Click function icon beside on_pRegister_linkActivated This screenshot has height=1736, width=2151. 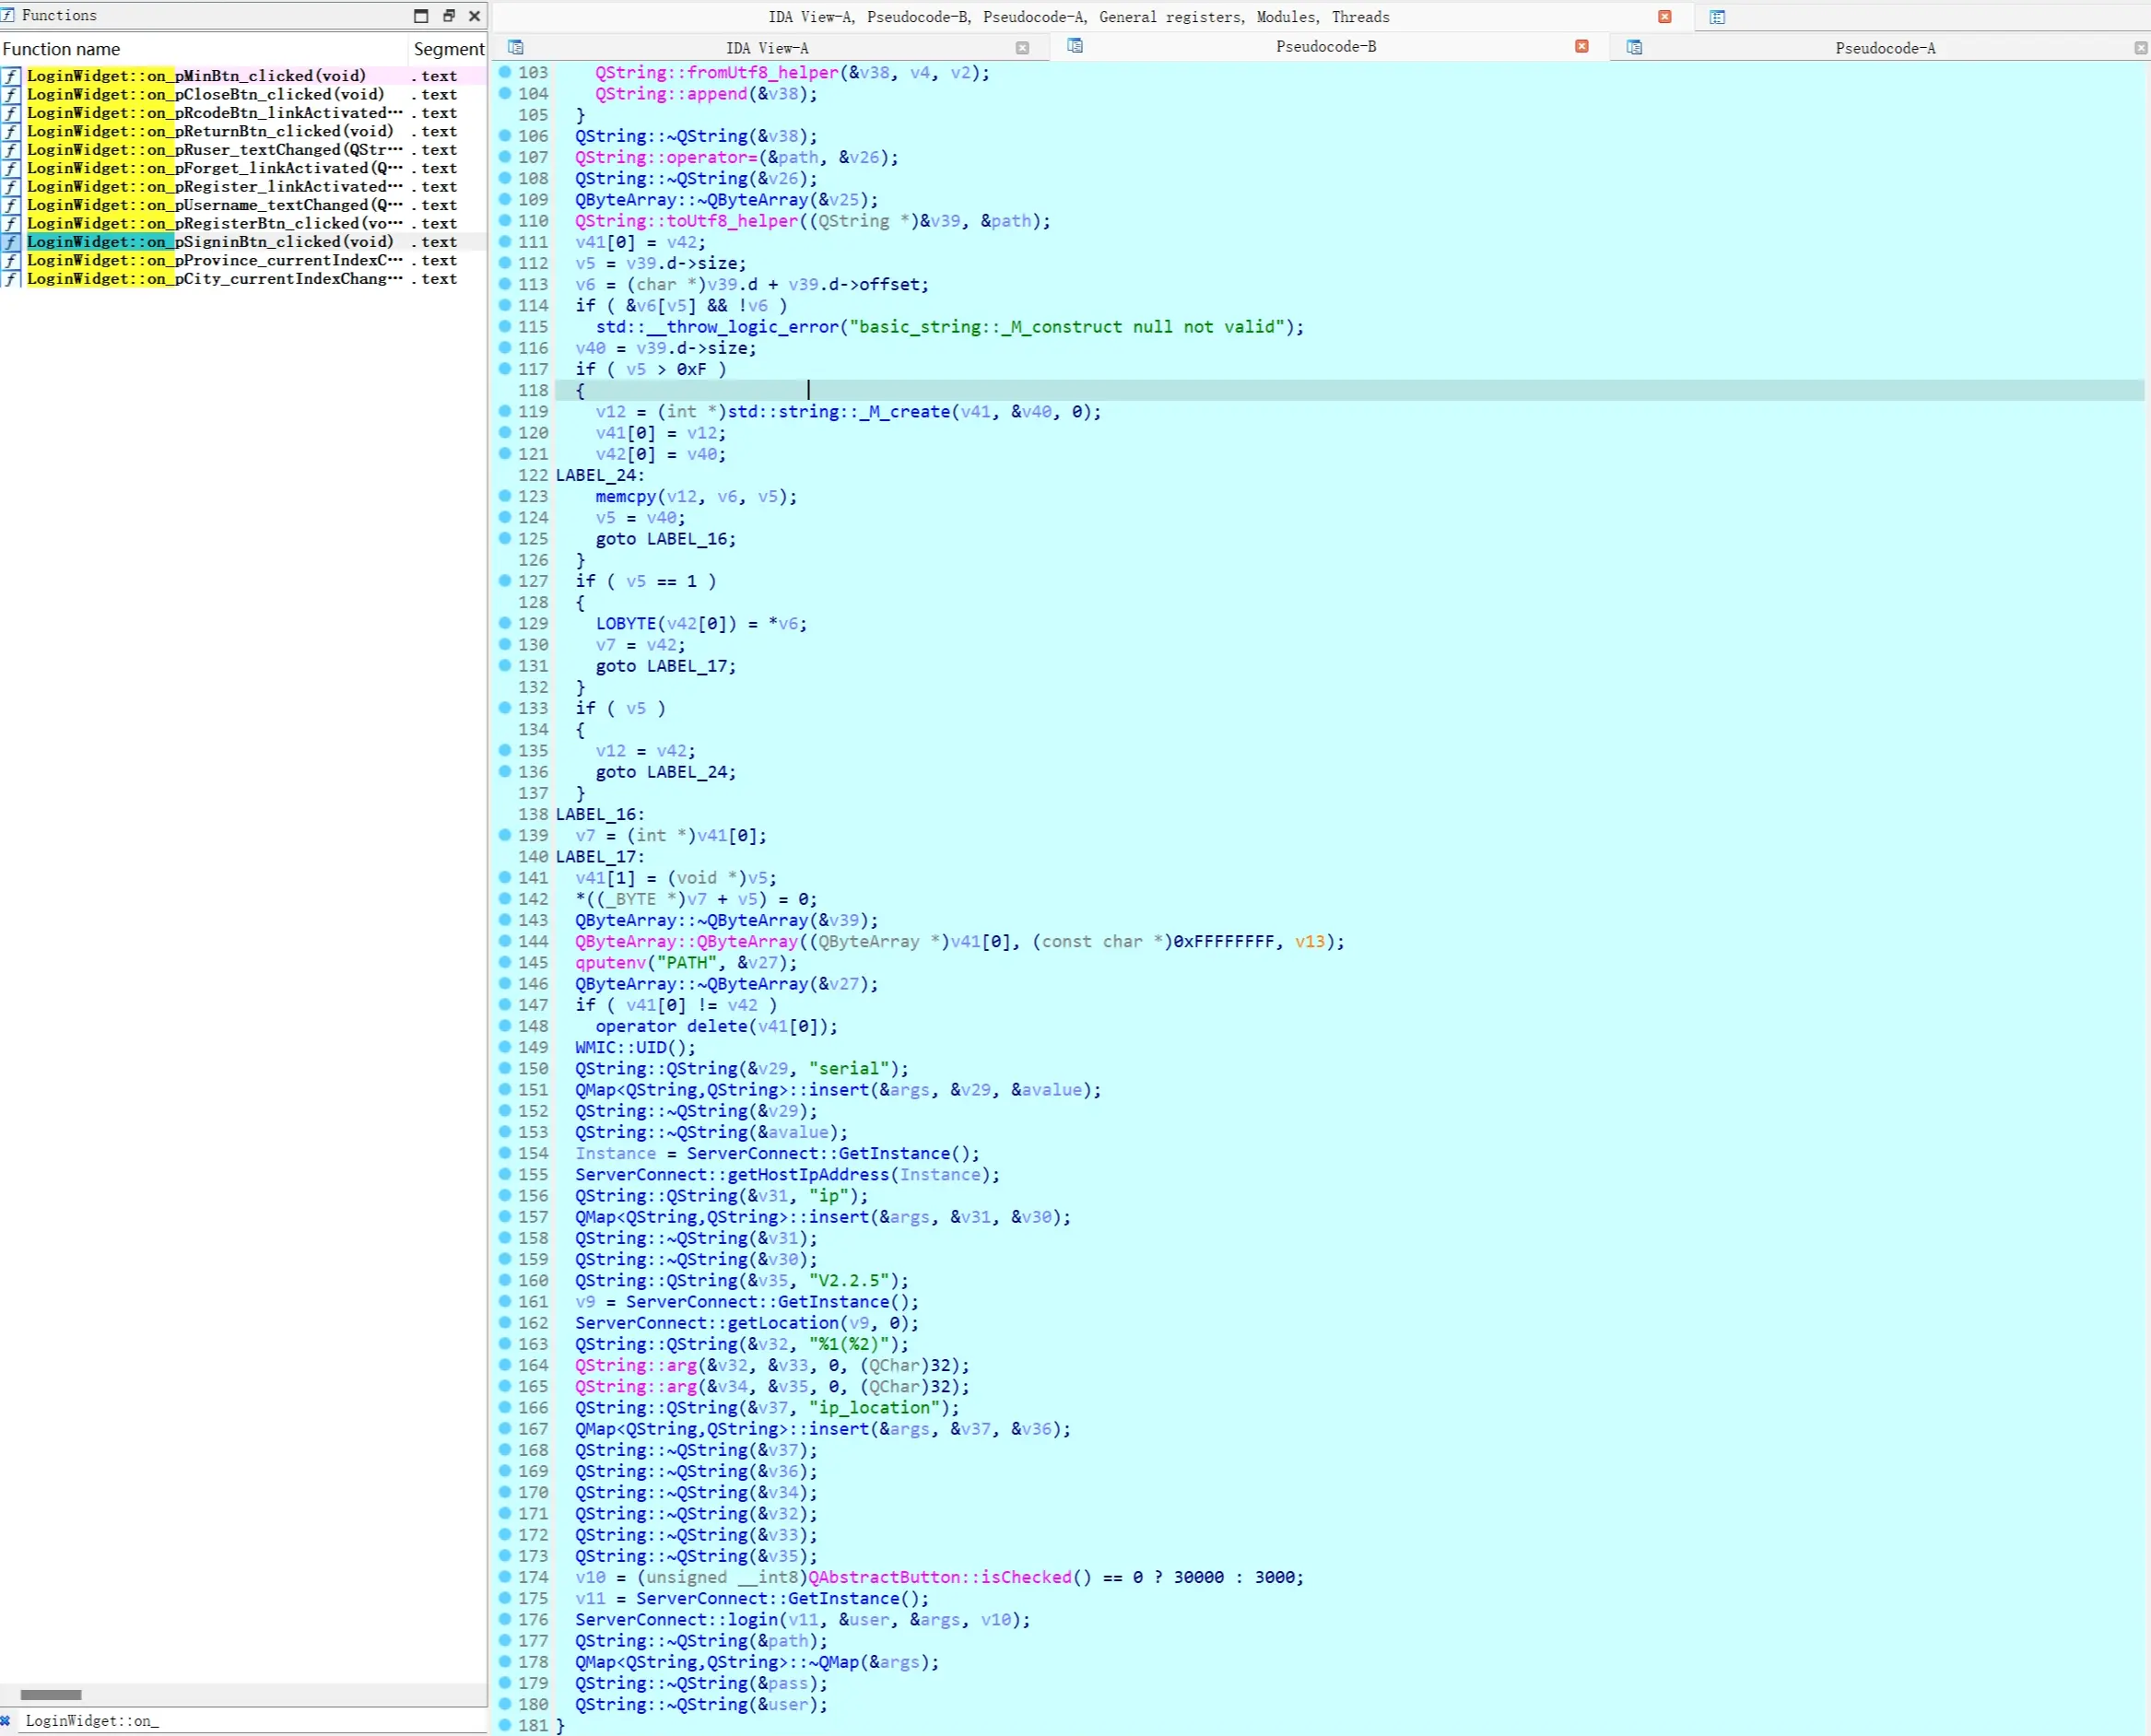pos(11,187)
